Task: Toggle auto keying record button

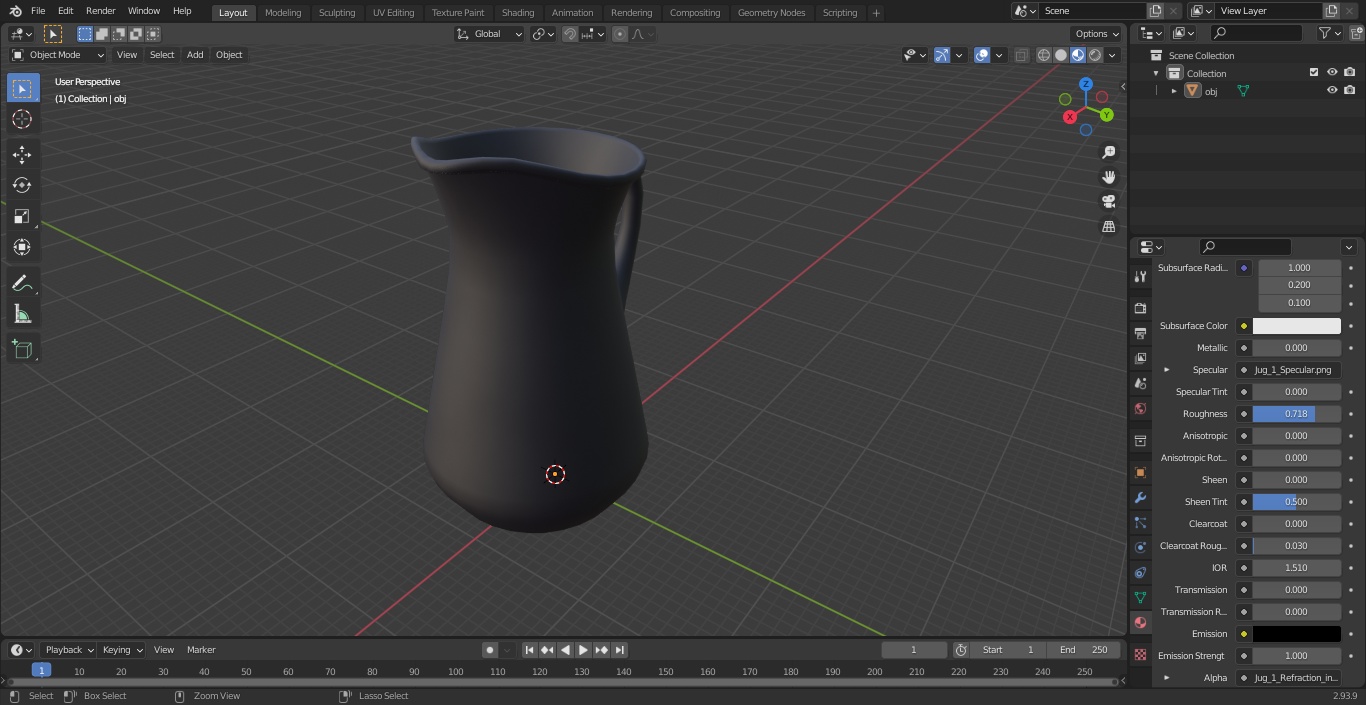Action: [490, 650]
